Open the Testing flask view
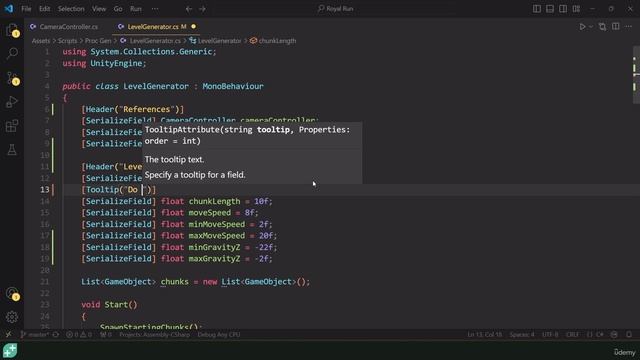 pos(12,149)
